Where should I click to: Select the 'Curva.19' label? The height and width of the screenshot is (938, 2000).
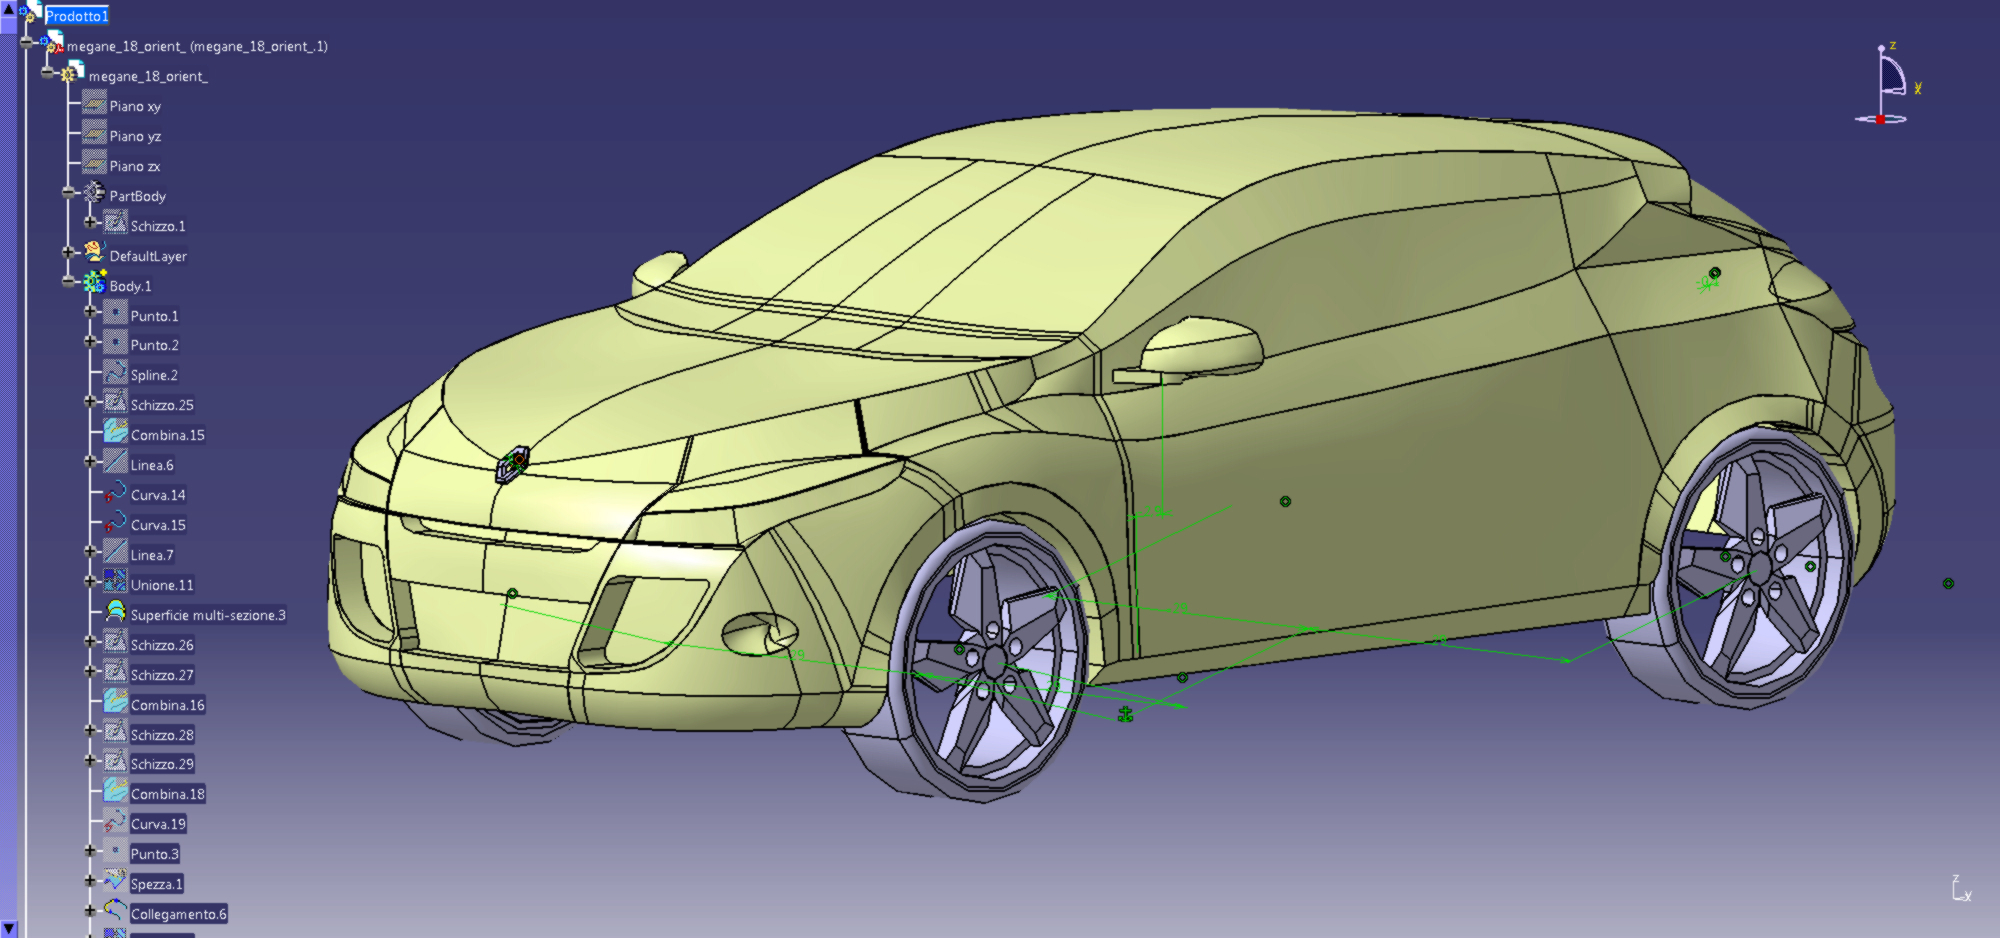(158, 824)
